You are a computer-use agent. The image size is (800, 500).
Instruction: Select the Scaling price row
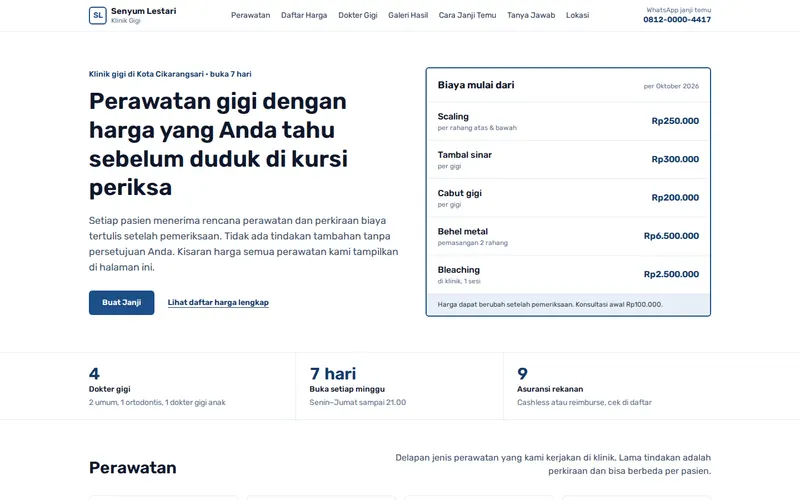568,121
